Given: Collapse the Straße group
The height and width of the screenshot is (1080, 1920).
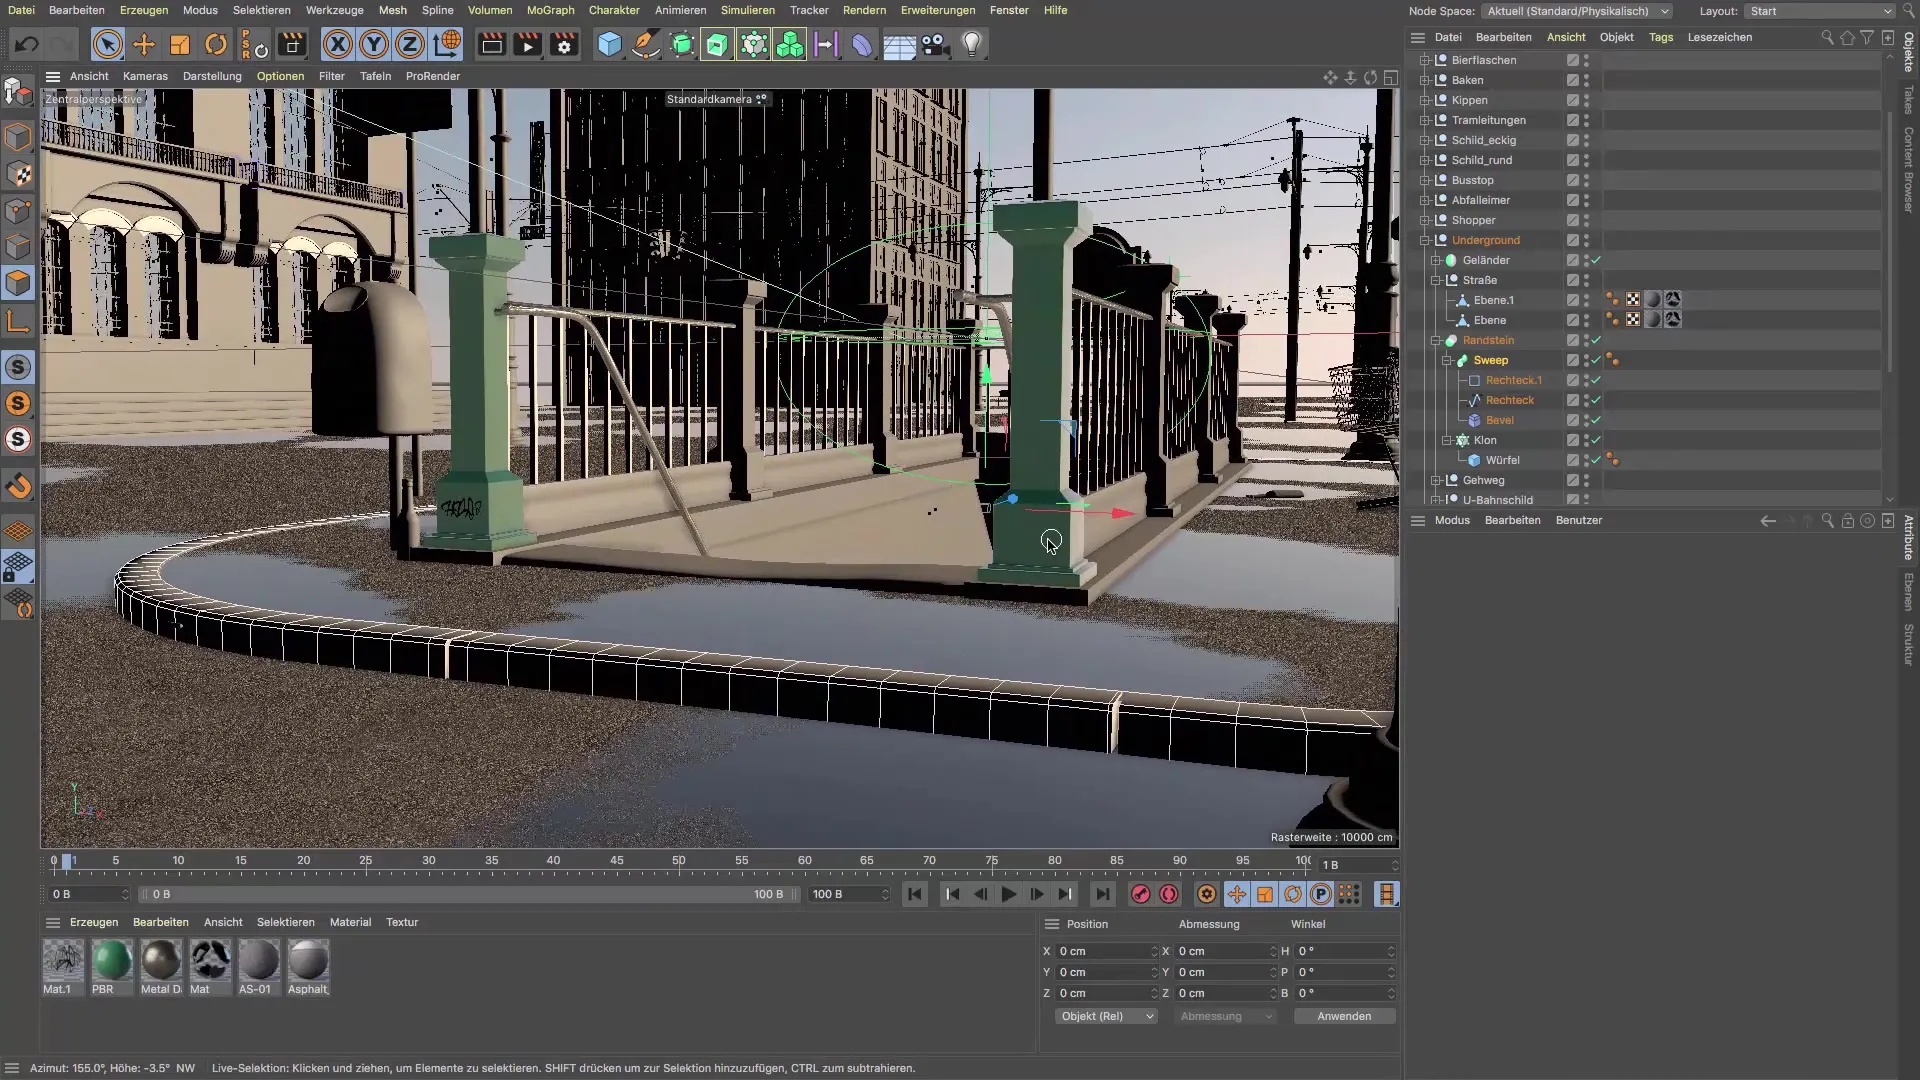Looking at the screenshot, I should point(1436,280).
